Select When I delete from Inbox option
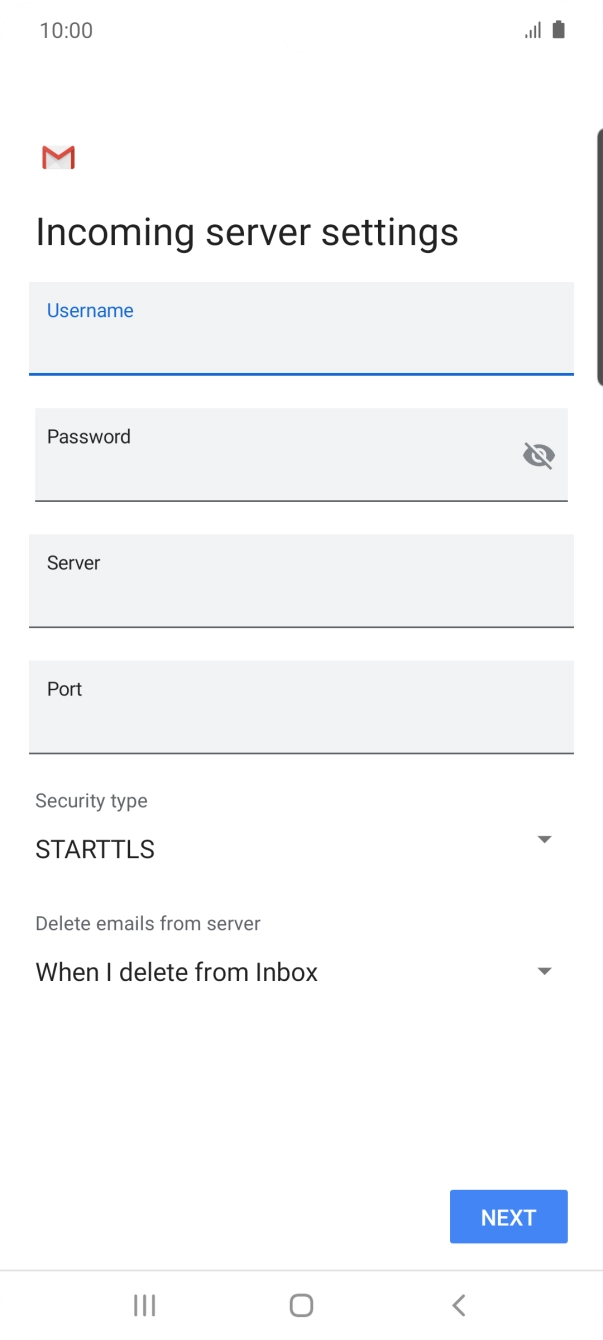Viewport: 603px width, 1340px height. [176, 971]
